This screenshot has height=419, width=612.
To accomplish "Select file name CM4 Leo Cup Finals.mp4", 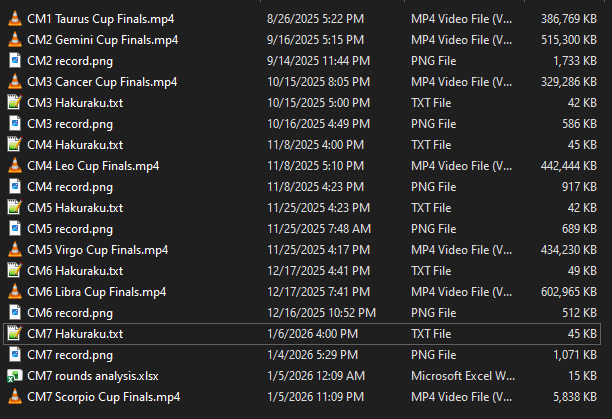I will (93, 166).
